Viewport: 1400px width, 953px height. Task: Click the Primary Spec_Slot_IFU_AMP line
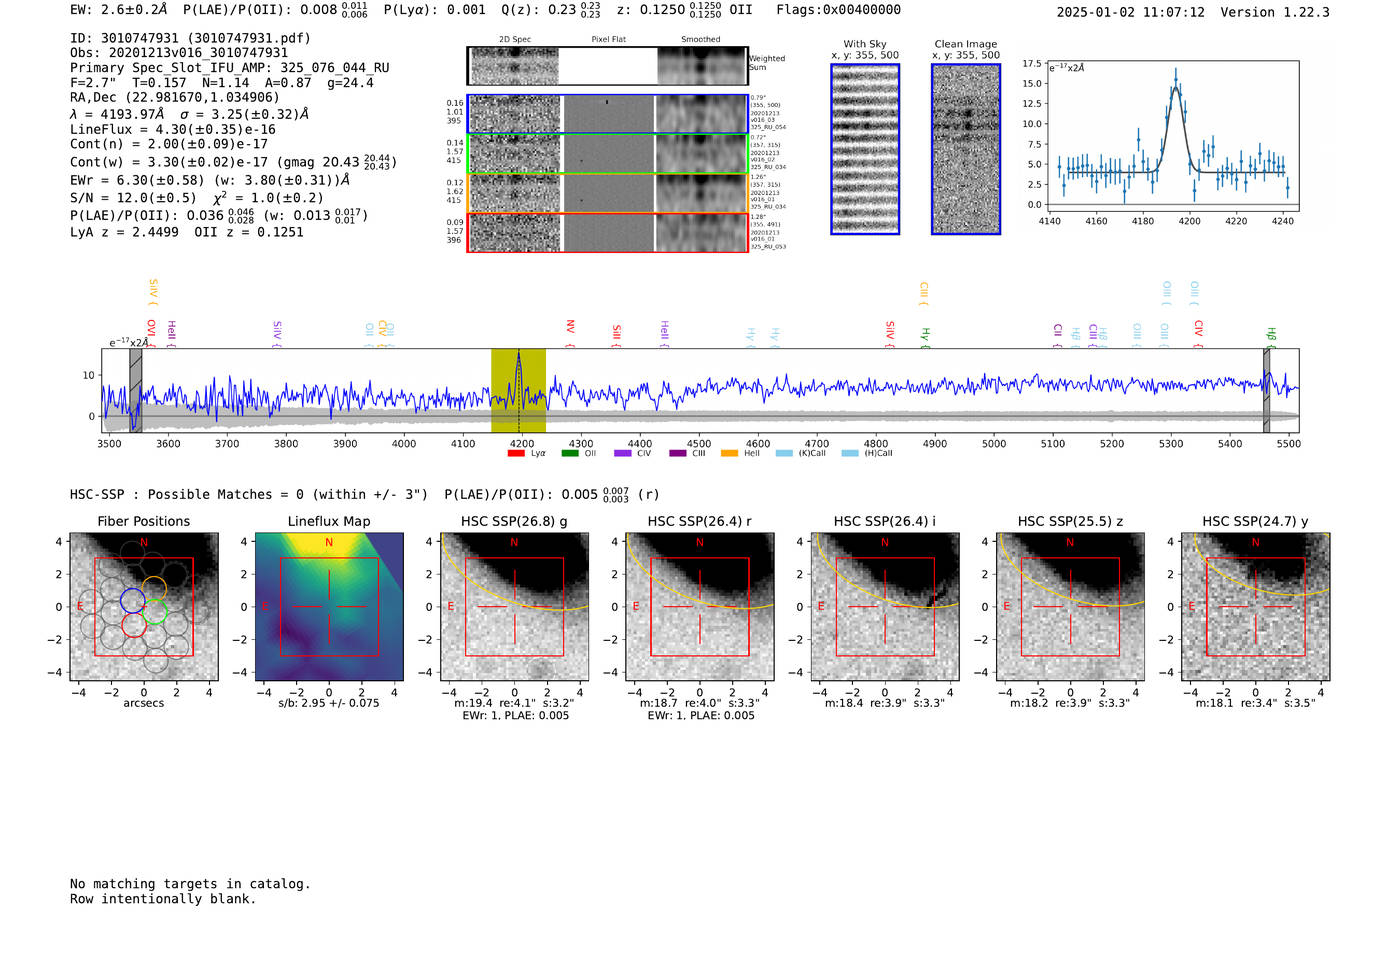230,68
